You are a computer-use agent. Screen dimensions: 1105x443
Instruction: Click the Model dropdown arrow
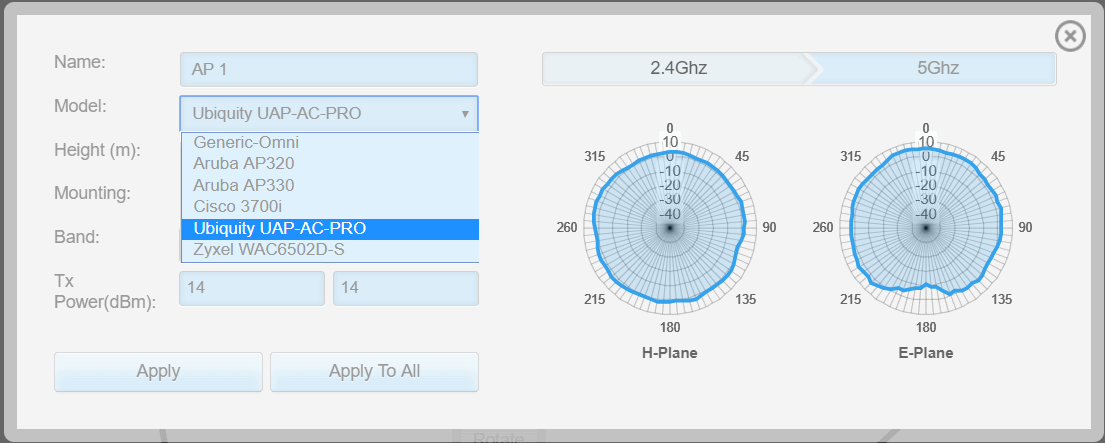coord(465,114)
